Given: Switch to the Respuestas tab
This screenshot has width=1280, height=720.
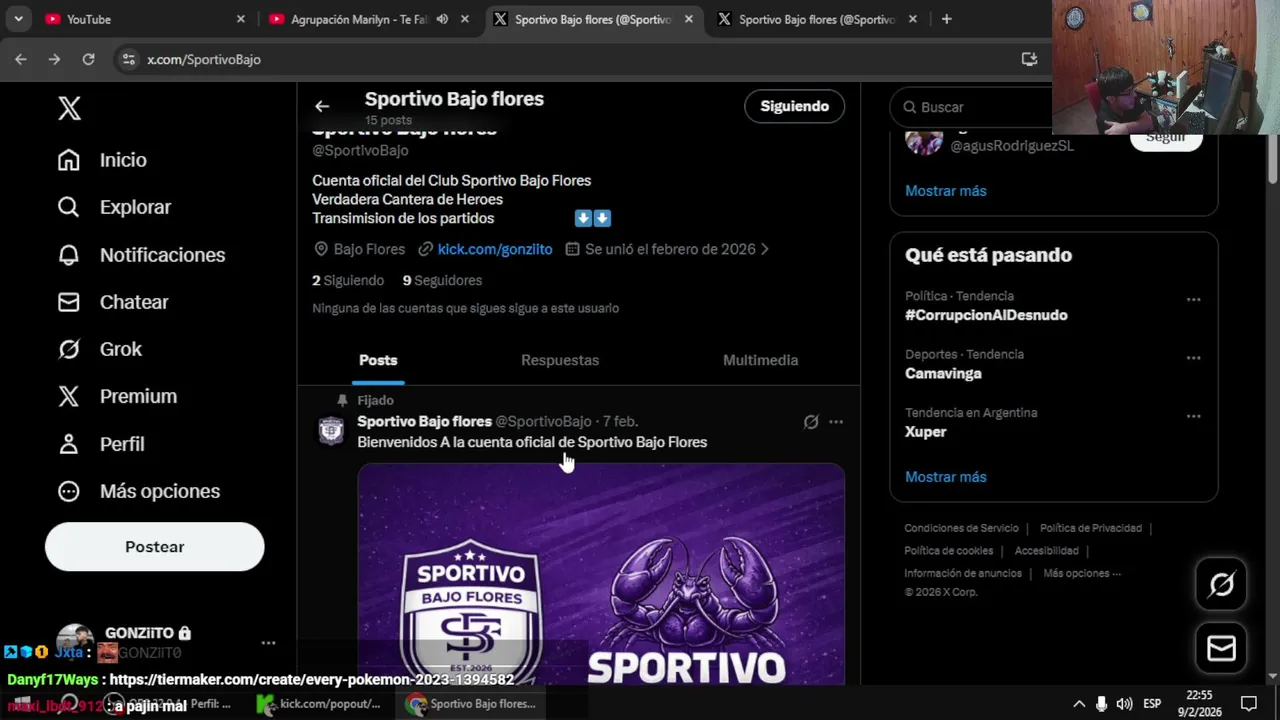Looking at the screenshot, I should click(560, 360).
